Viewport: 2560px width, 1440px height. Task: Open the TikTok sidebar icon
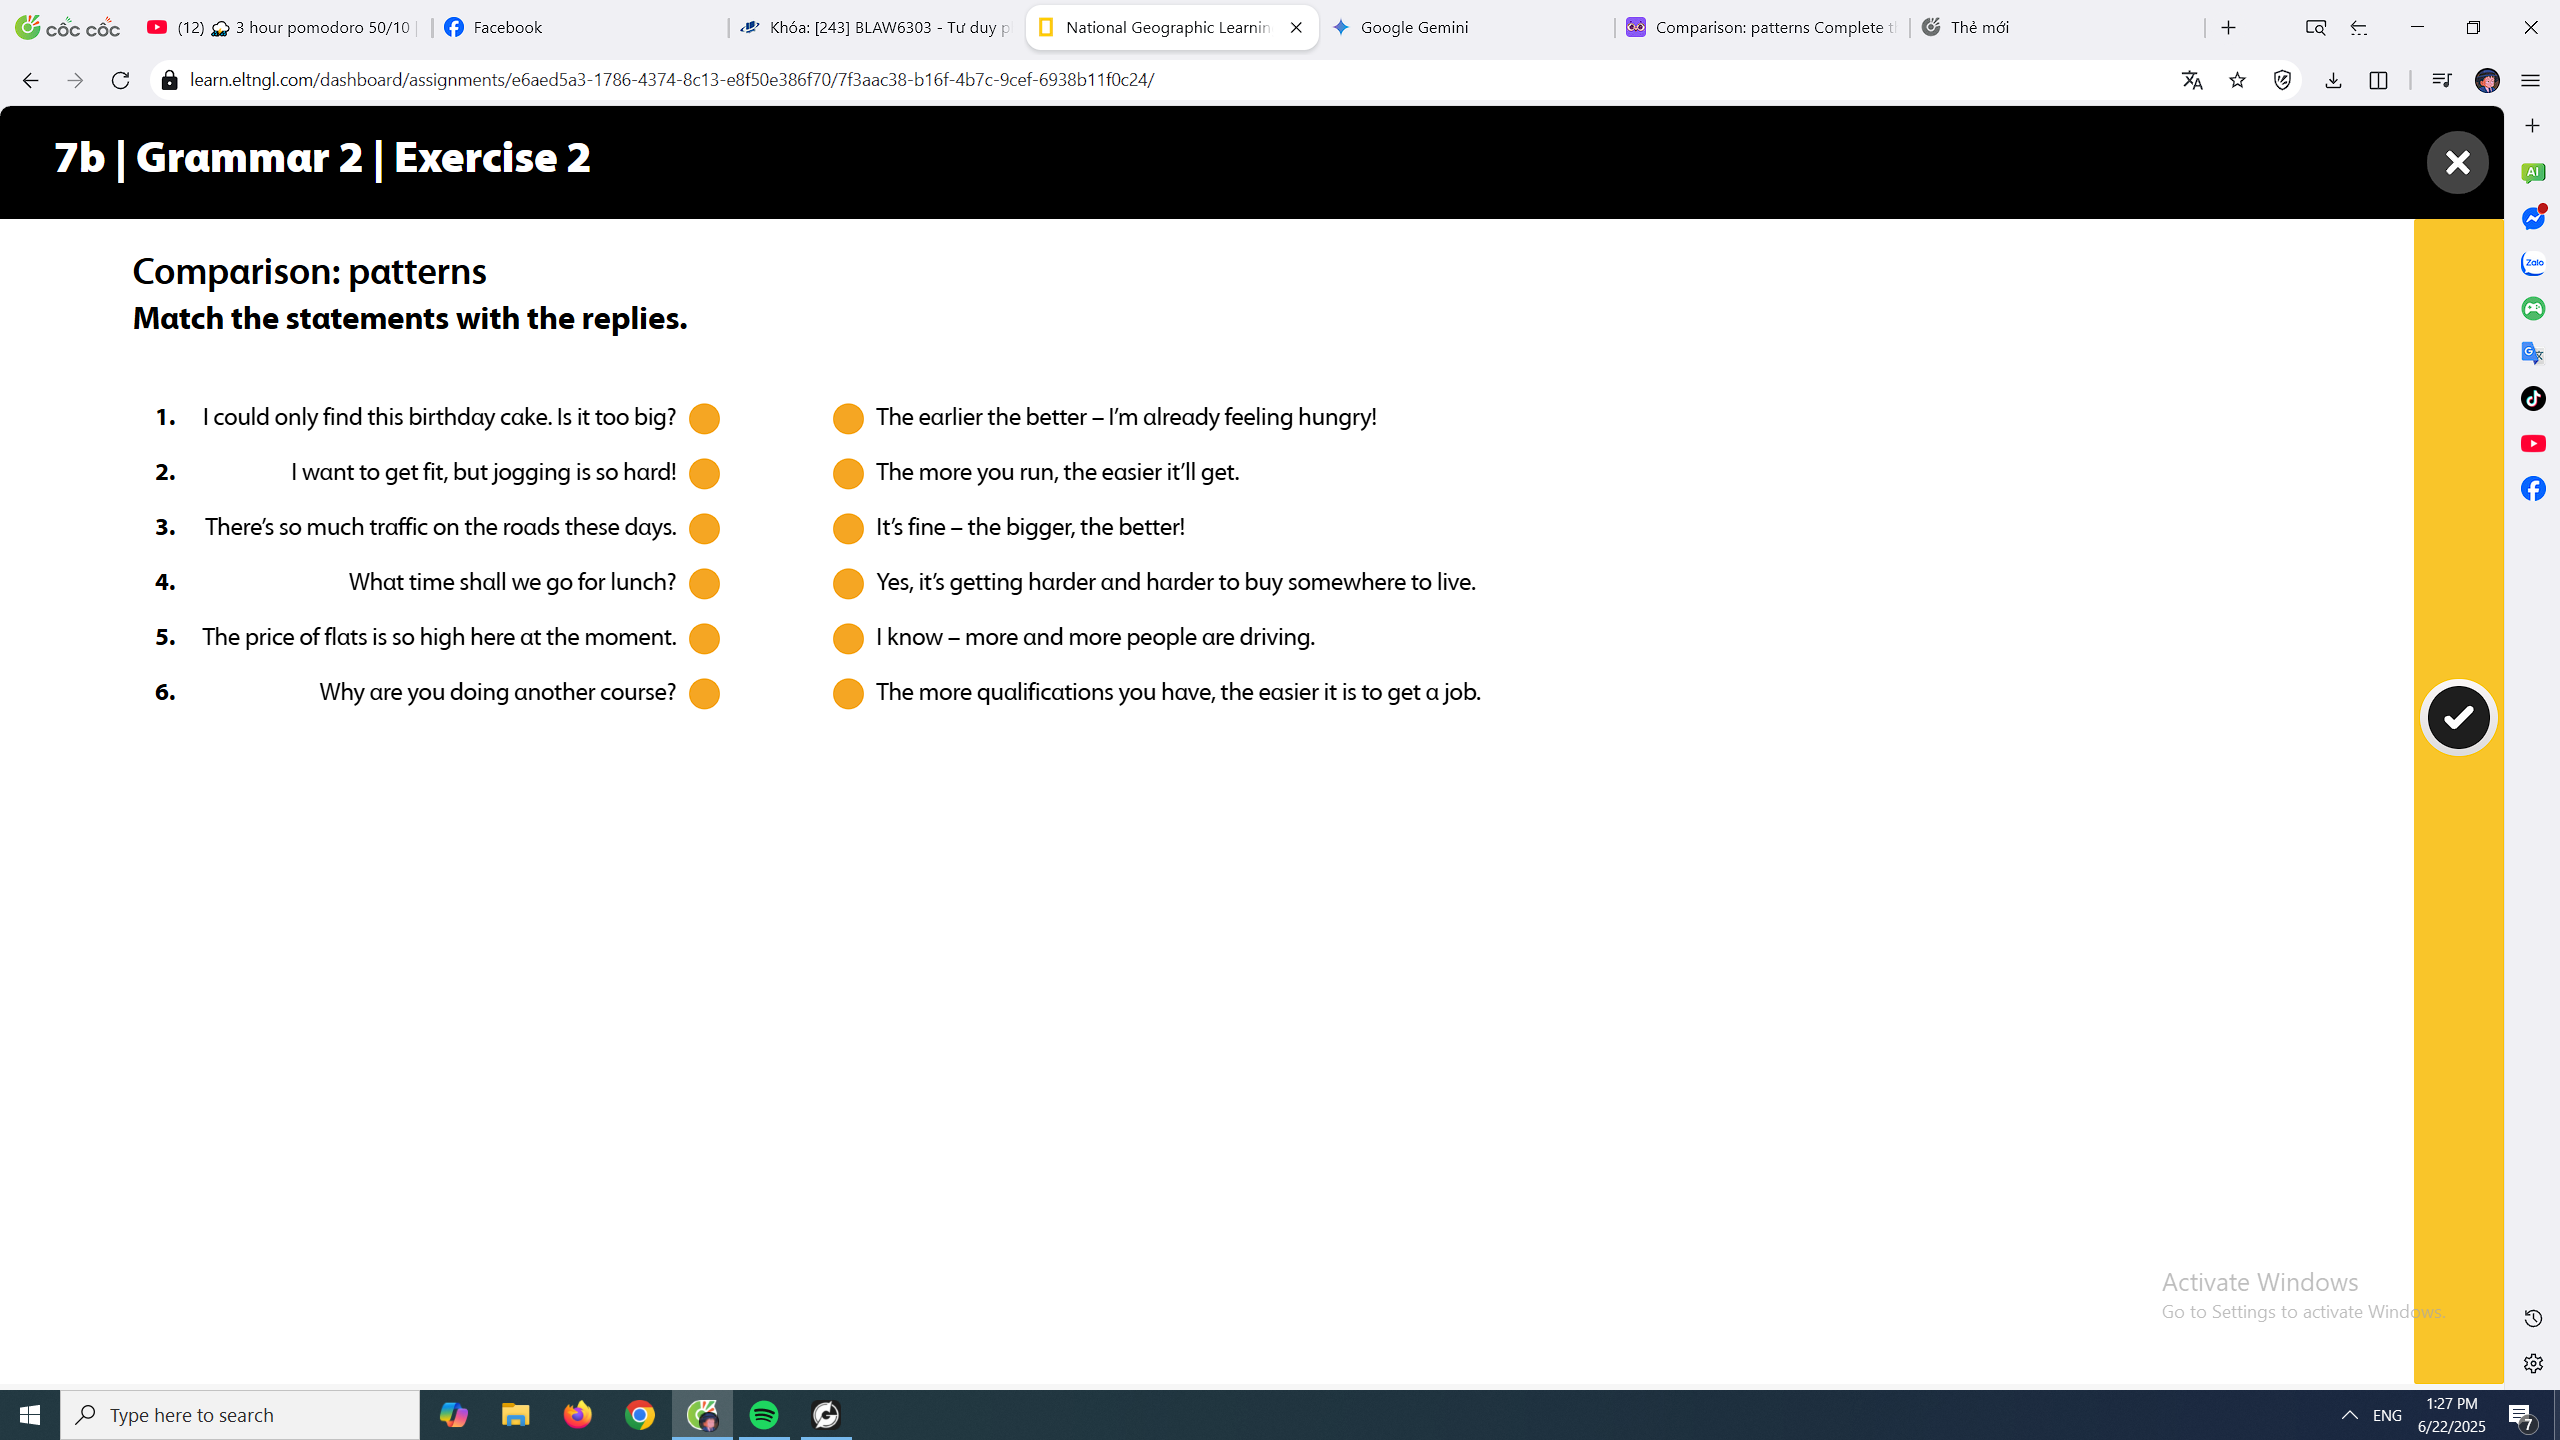(x=2533, y=399)
